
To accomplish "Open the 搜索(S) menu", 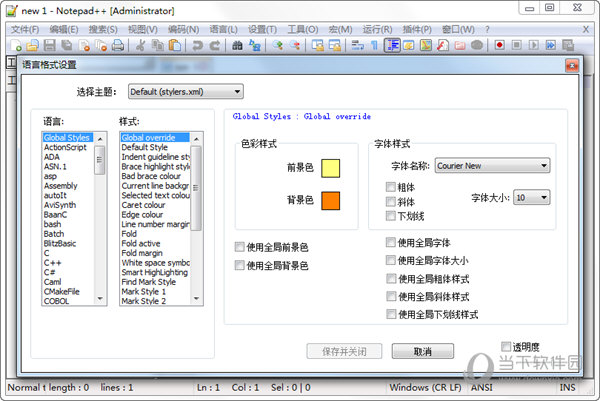I will click(x=103, y=29).
